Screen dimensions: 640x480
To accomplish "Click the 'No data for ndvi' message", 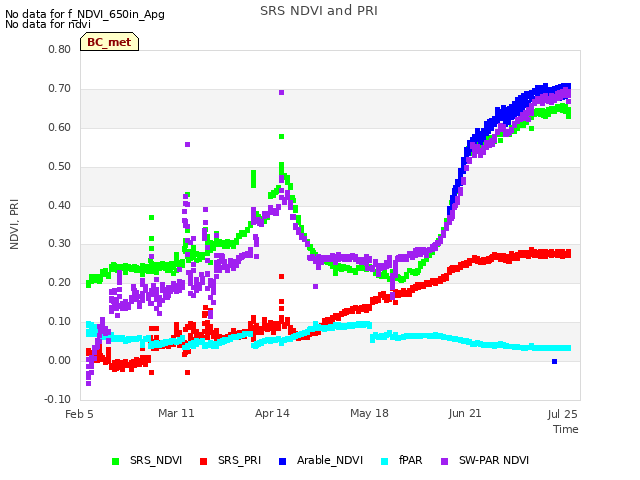I will (48, 24).
